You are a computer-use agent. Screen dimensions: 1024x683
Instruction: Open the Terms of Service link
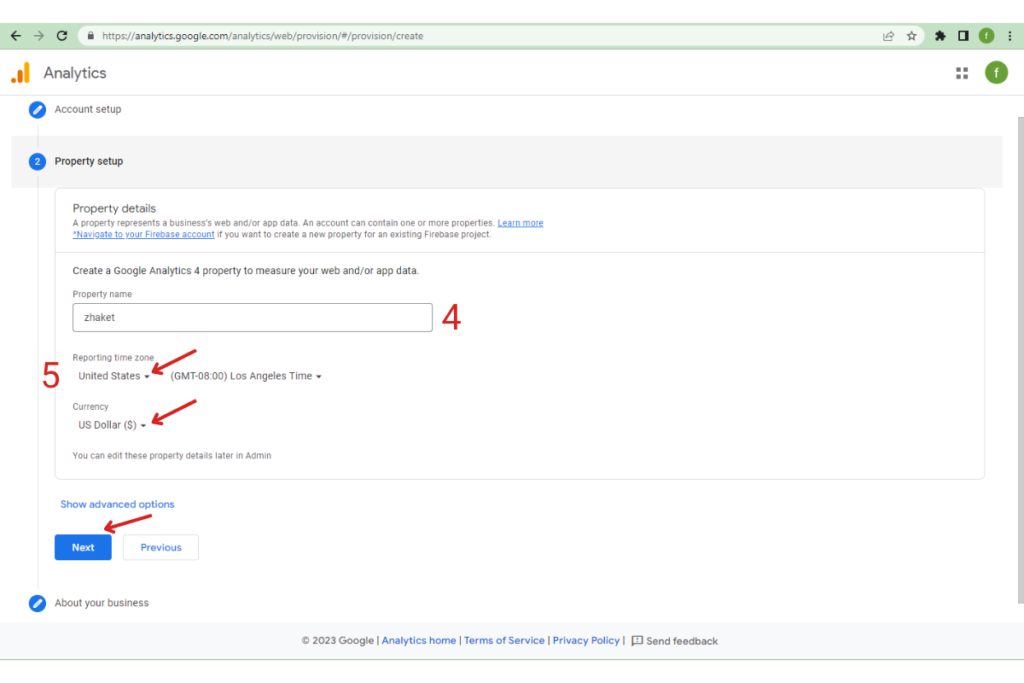tap(504, 641)
